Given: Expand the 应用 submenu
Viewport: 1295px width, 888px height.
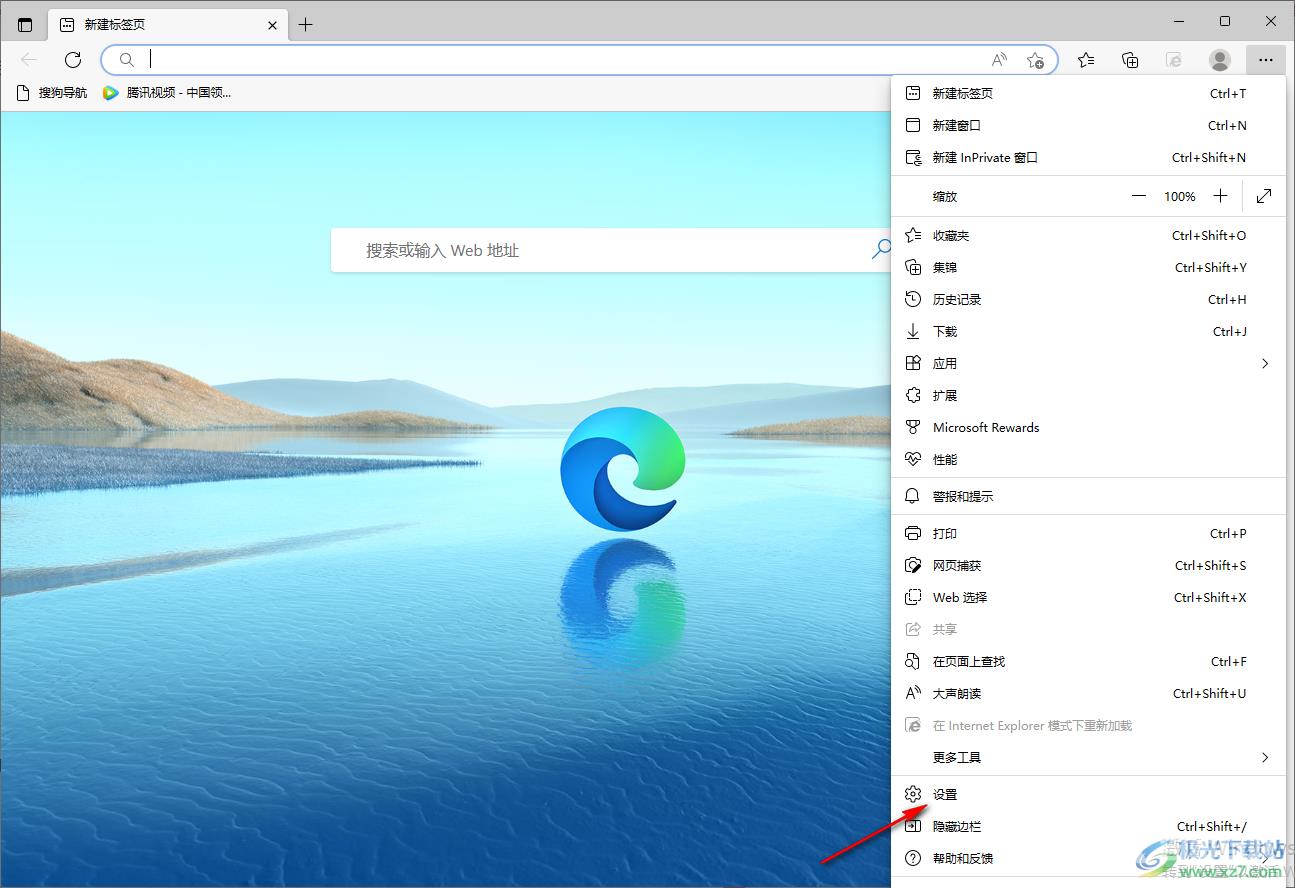Looking at the screenshot, I should (x=1088, y=363).
